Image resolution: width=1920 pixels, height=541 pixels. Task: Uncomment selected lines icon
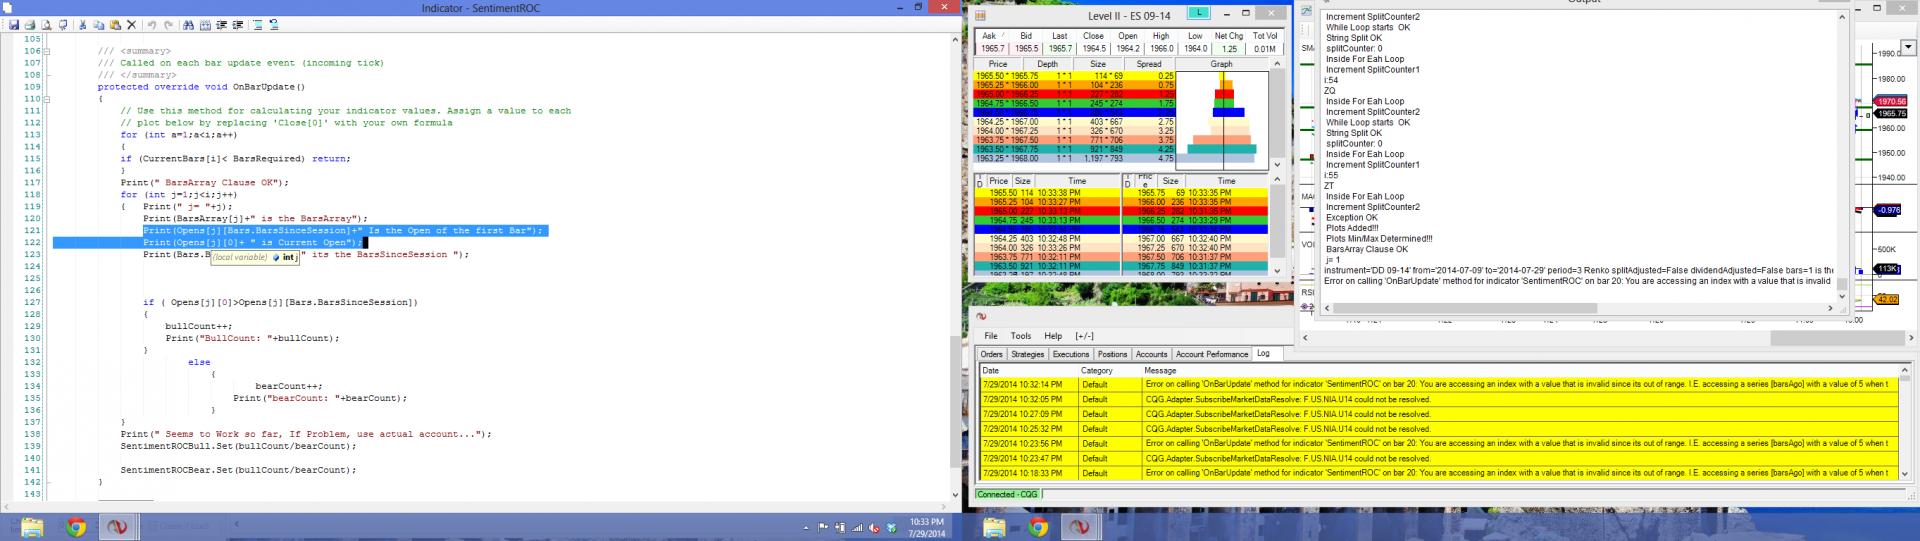(x=237, y=25)
